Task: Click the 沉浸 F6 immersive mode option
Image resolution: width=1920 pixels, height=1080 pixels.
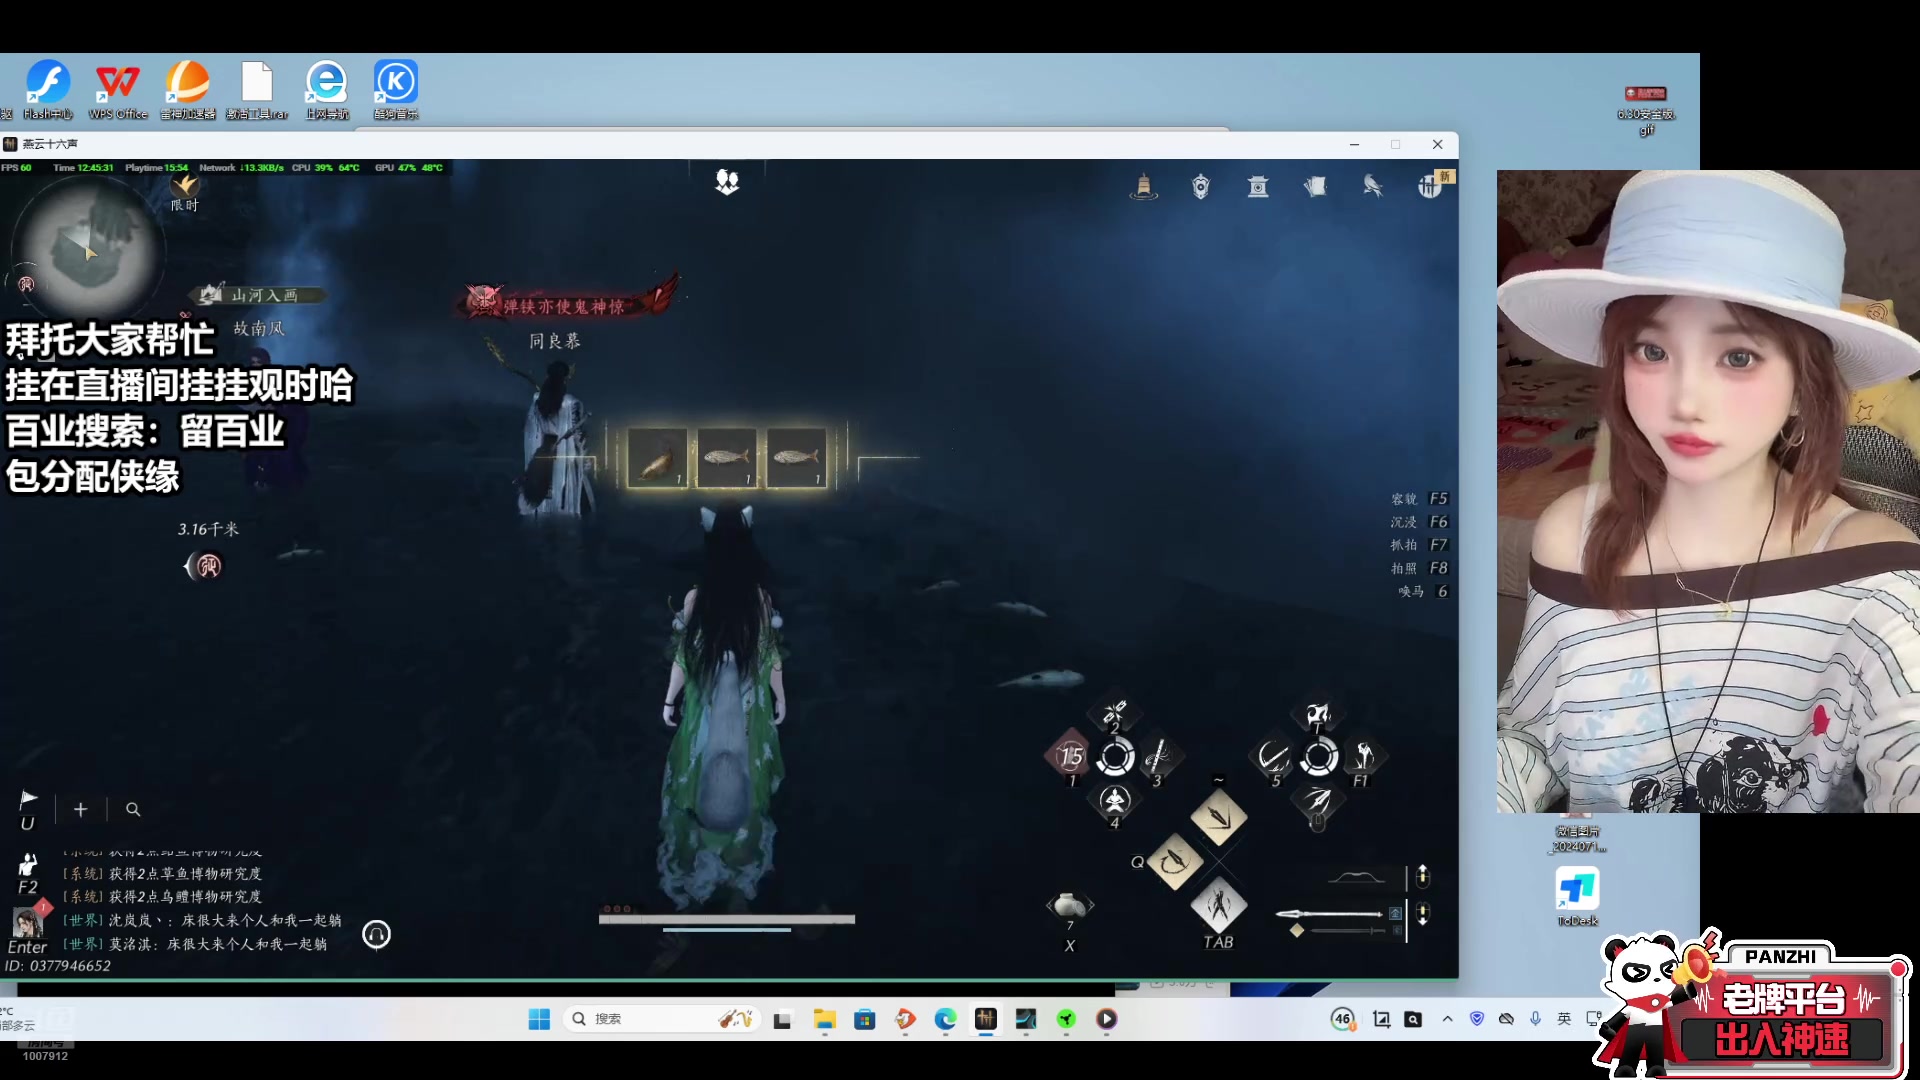Action: pos(1419,522)
